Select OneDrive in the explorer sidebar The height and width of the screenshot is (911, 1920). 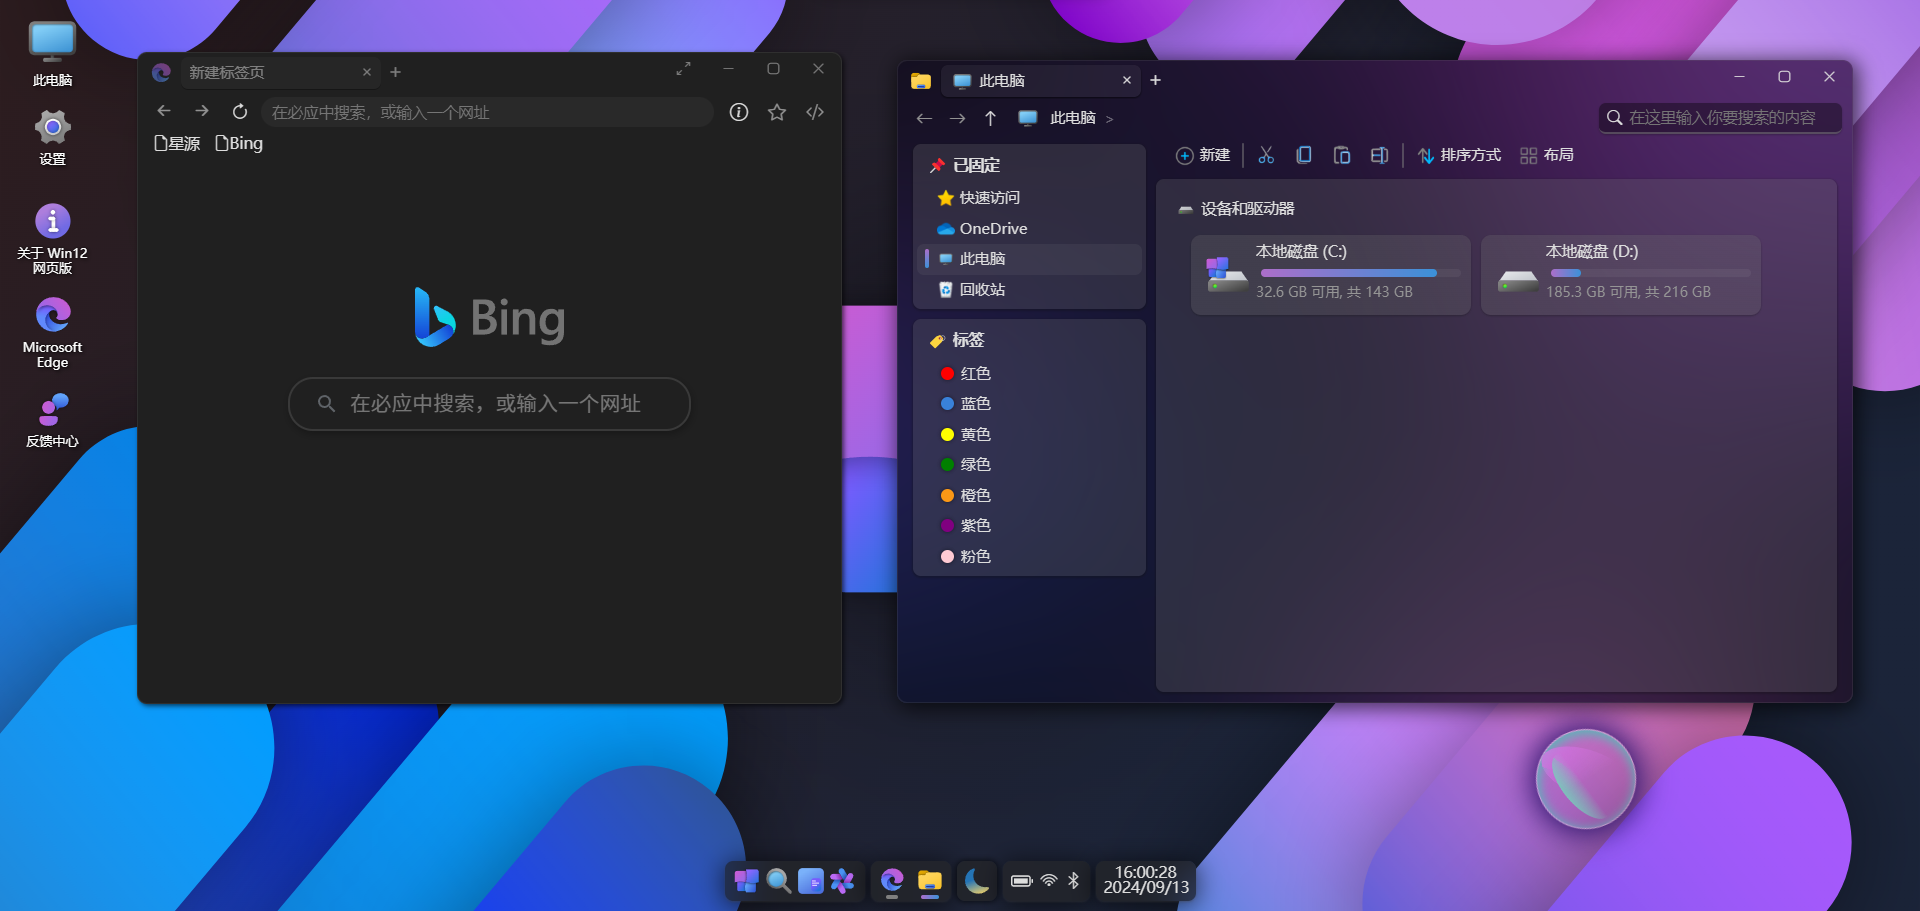click(x=993, y=228)
